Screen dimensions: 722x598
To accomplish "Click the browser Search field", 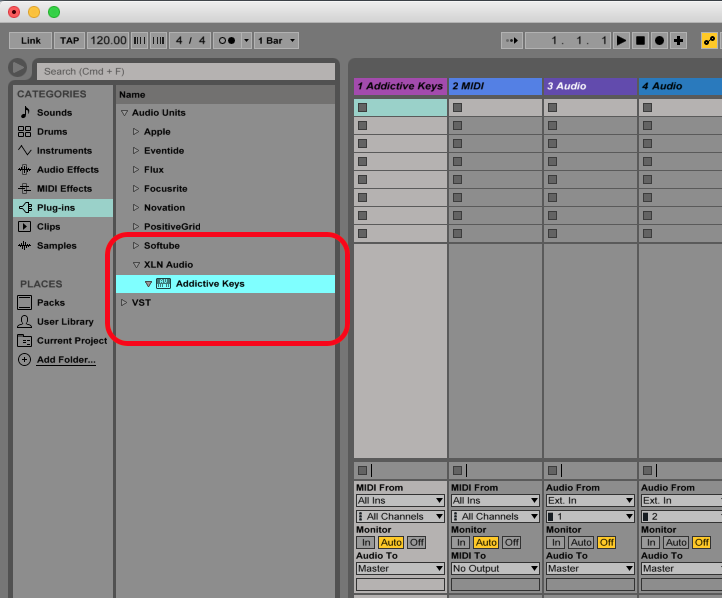I will click(186, 71).
